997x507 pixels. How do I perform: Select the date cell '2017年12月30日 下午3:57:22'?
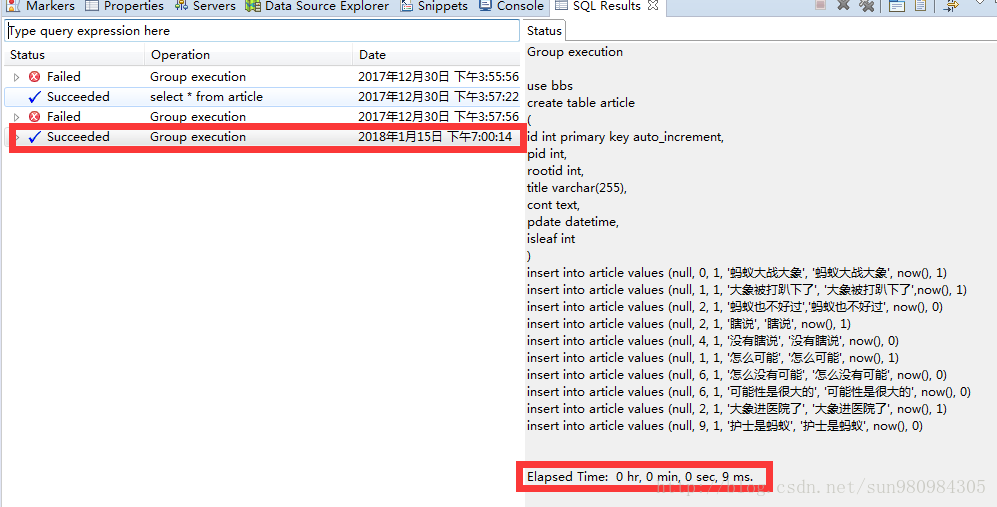tap(438, 97)
